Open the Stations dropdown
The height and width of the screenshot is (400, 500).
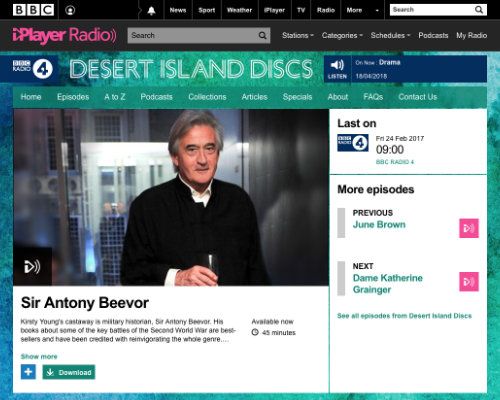tap(298, 35)
